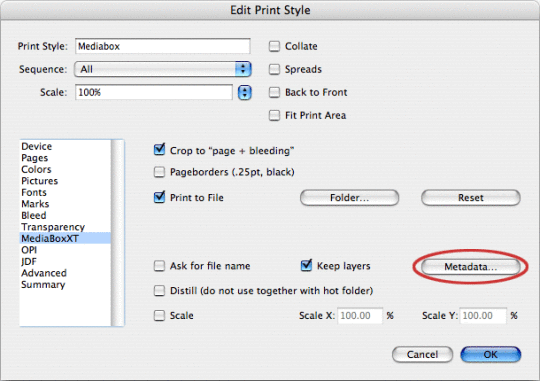This screenshot has width=540, height=381.
Task: Open the Sequence dropdown menu
Action: click(163, 69)
